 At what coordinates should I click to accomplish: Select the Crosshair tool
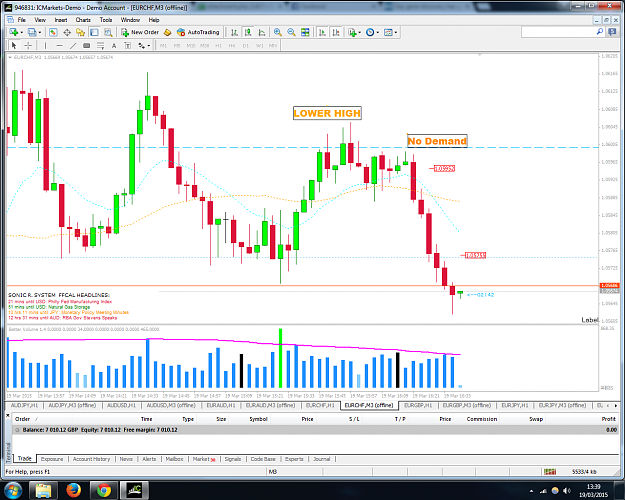pos(28,45)
